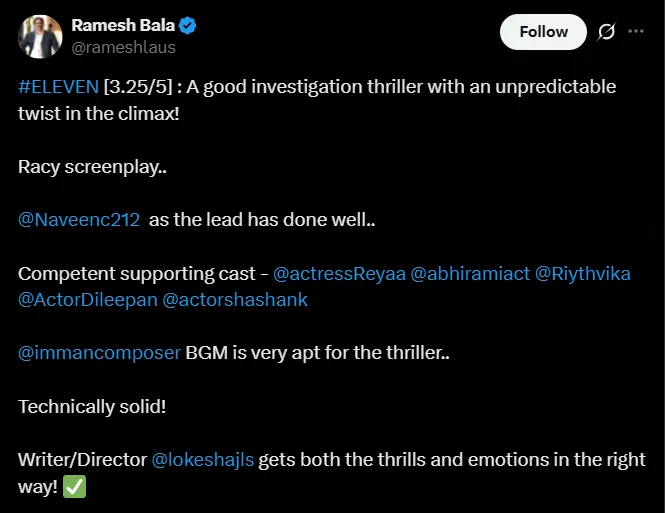Open the @actressReyaa profile mention

coord(339,273)
